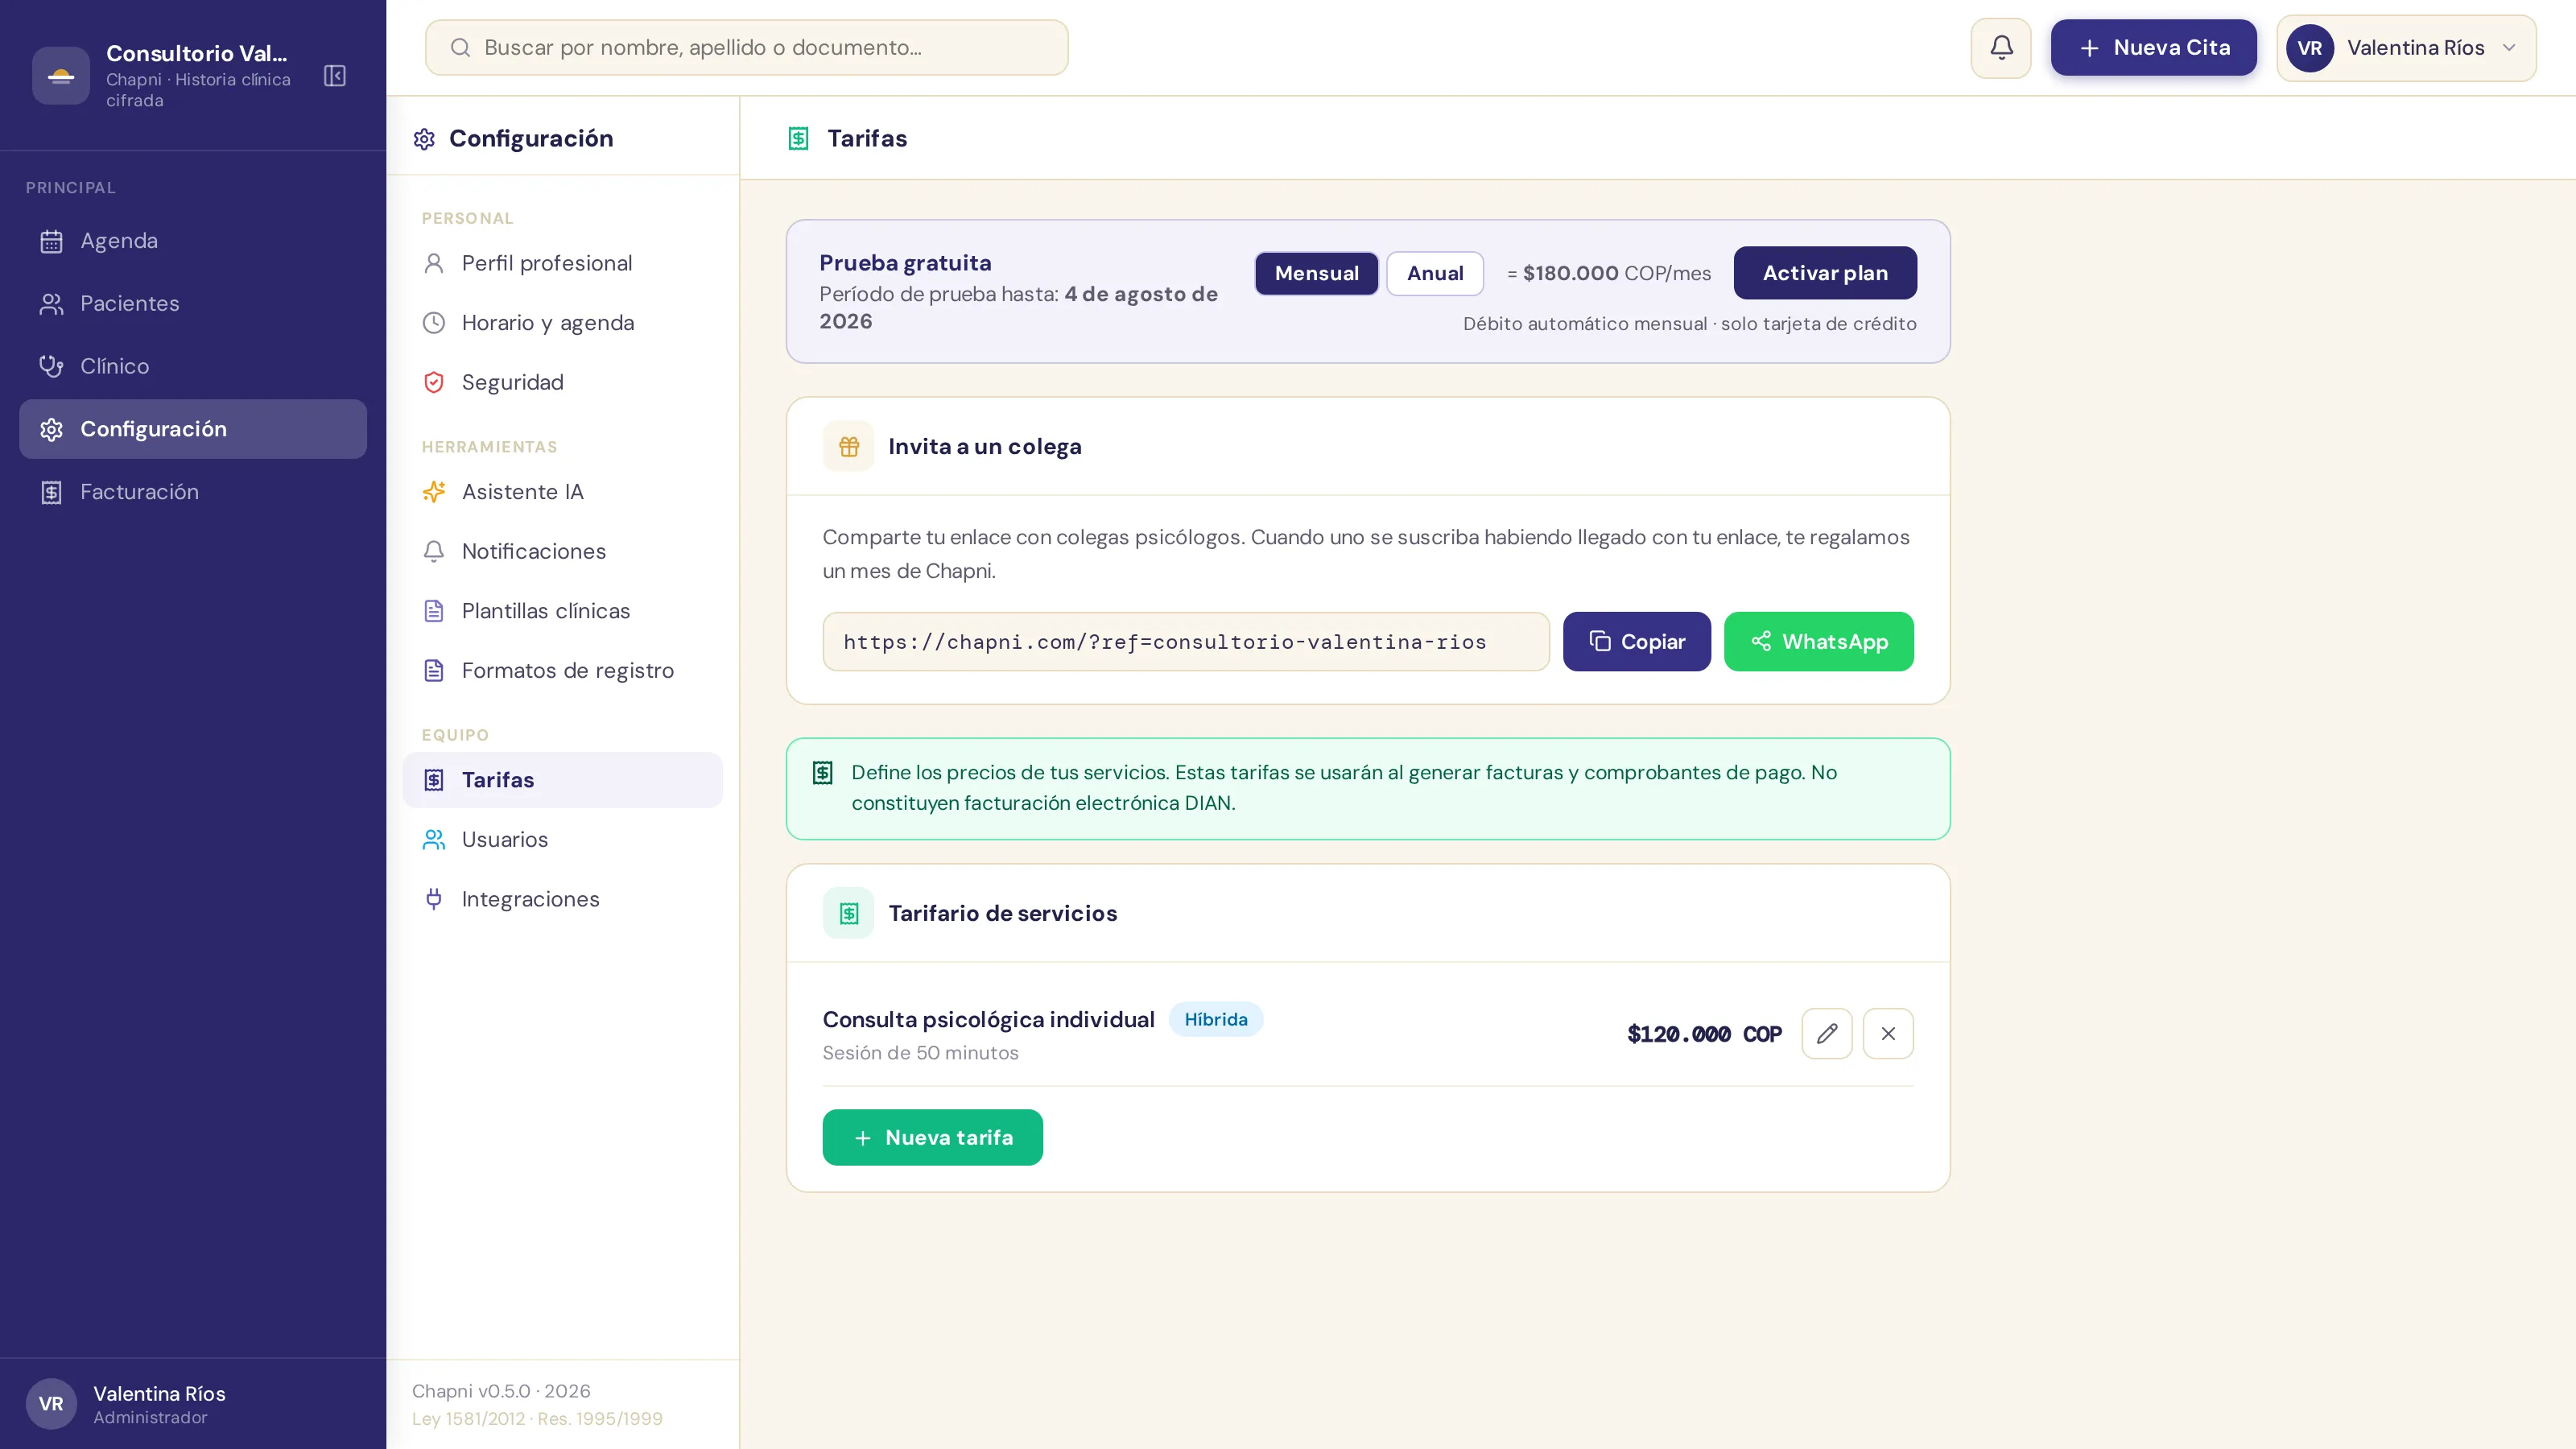Open Agenda in the main sidebar

pos(193,241)
